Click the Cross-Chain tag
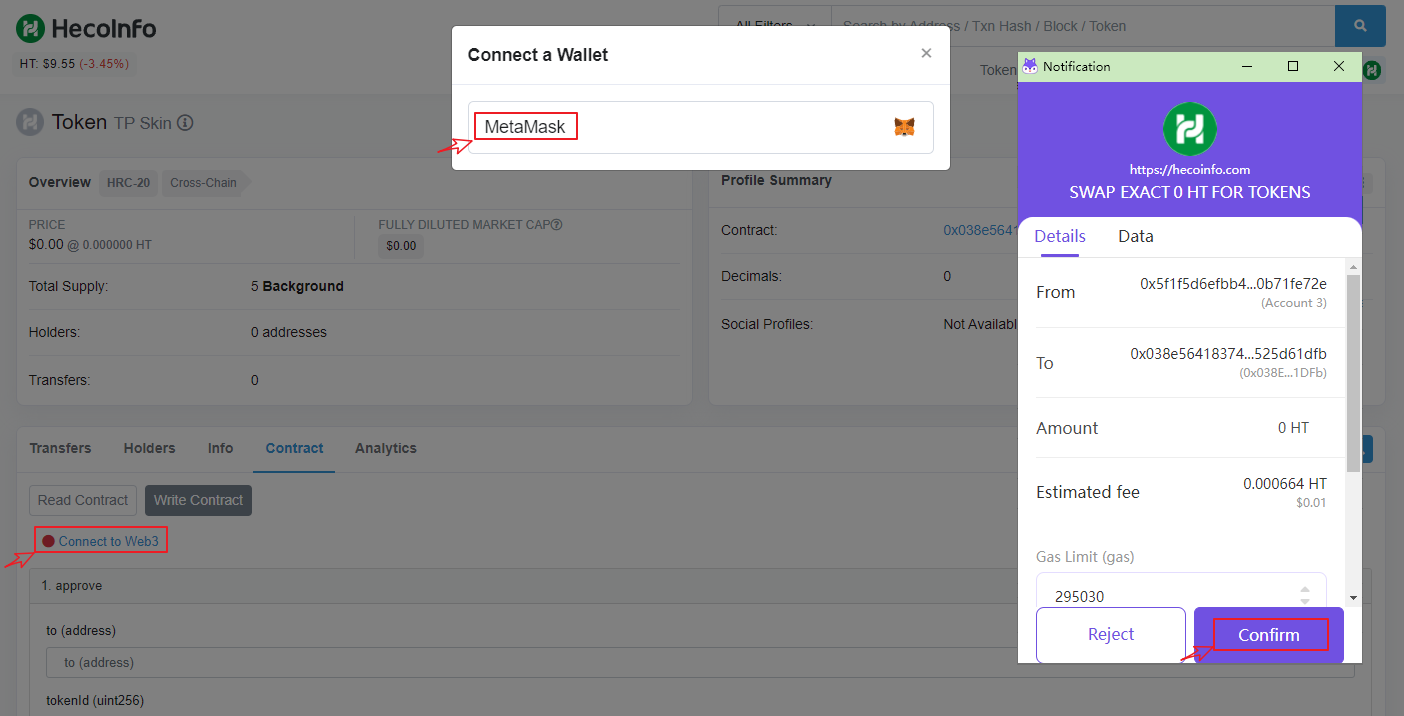Screen dimensions: 1404x716 coord(204,183)
